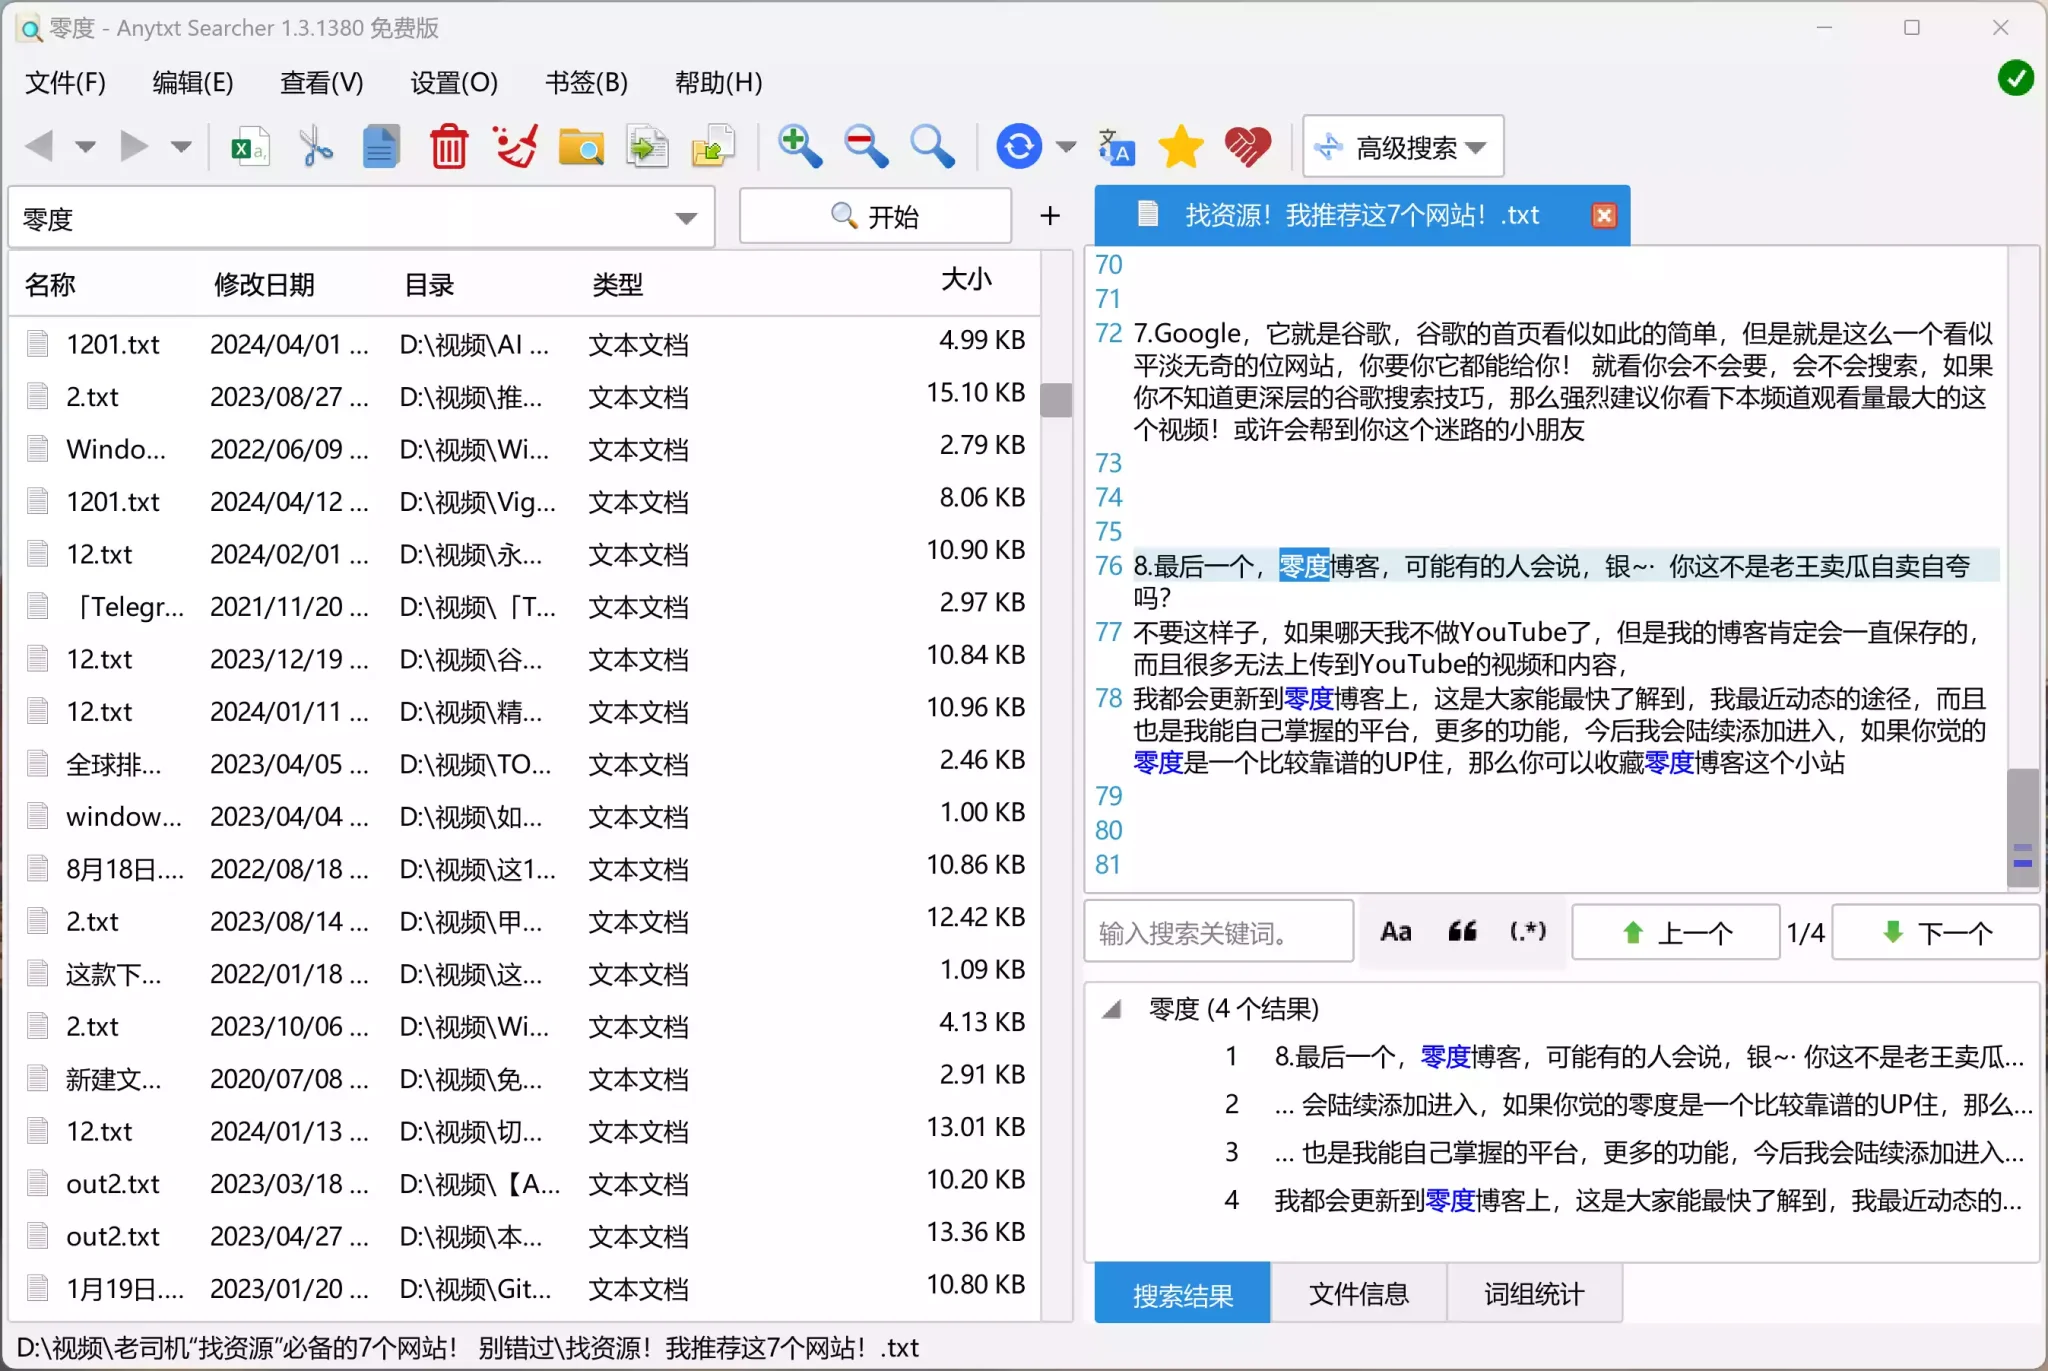Click the zoom out magnifier icon
2048x1371 pixels.
click(865, 147)
